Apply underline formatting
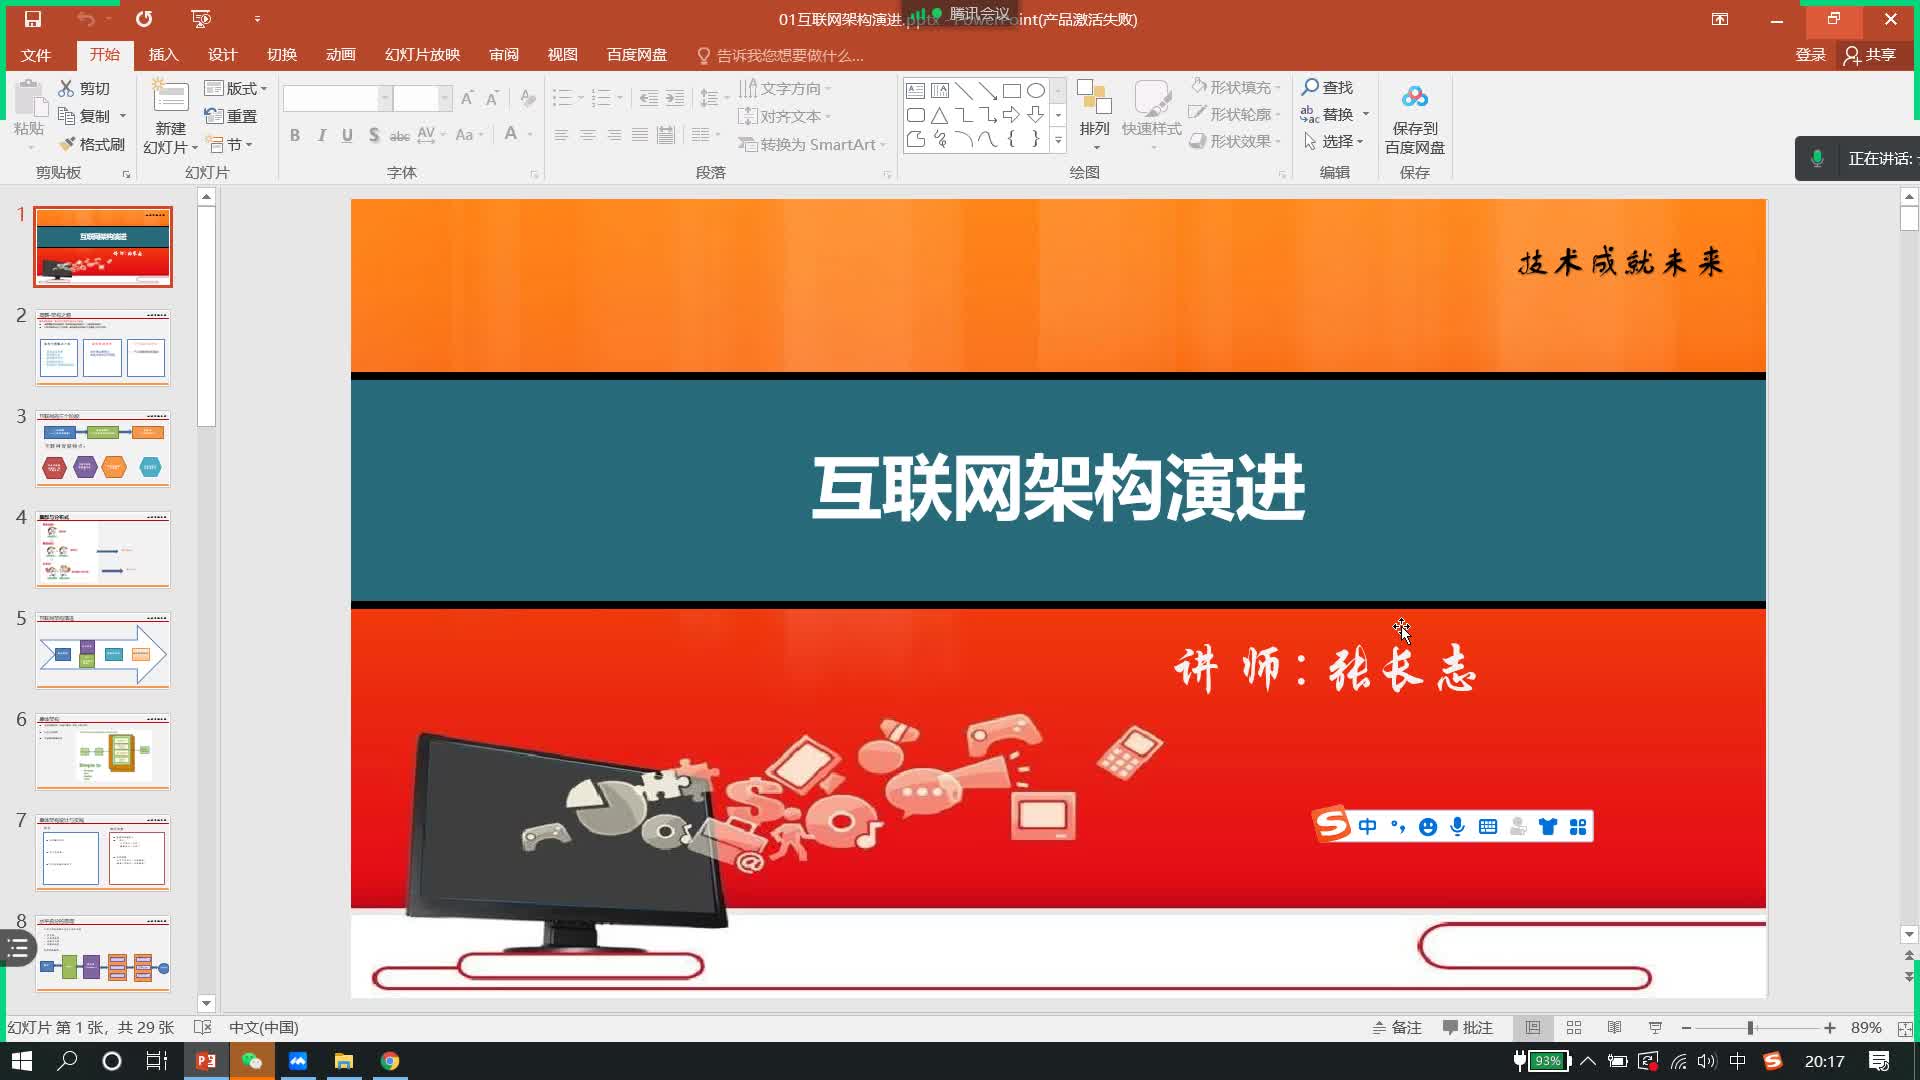The image size is (1920, 1080). click(347, 134)
